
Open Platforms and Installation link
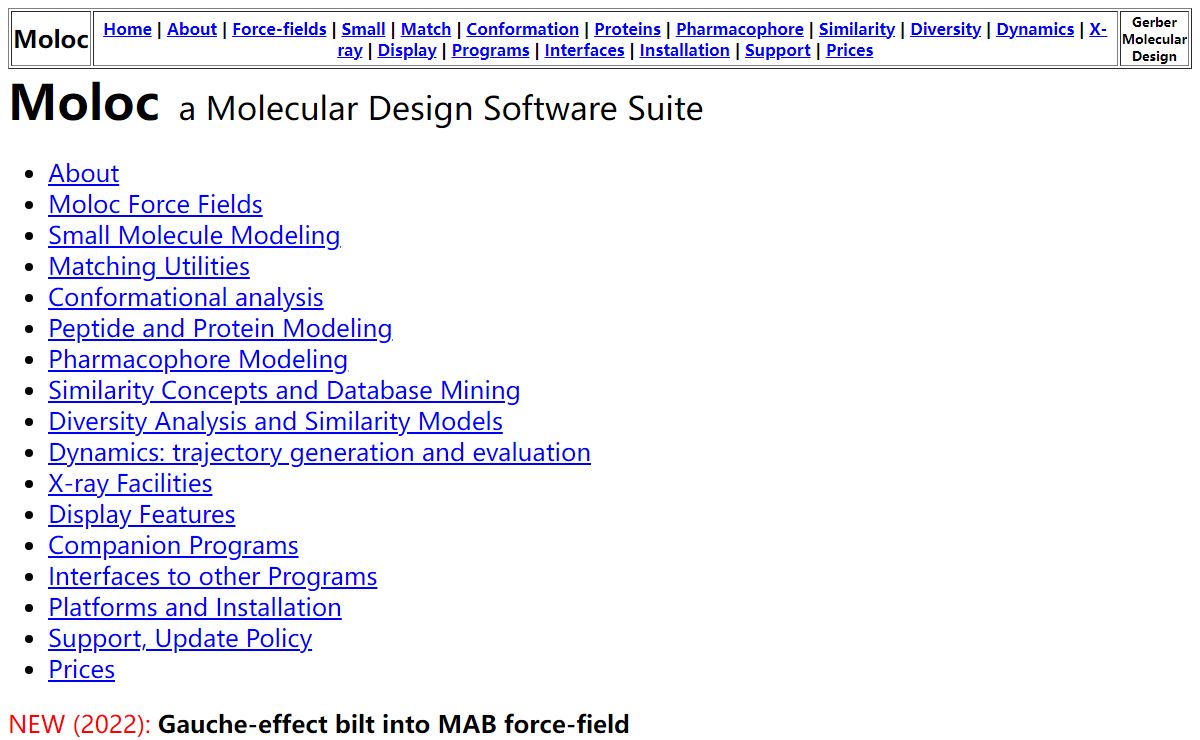(x=195, y=608)
